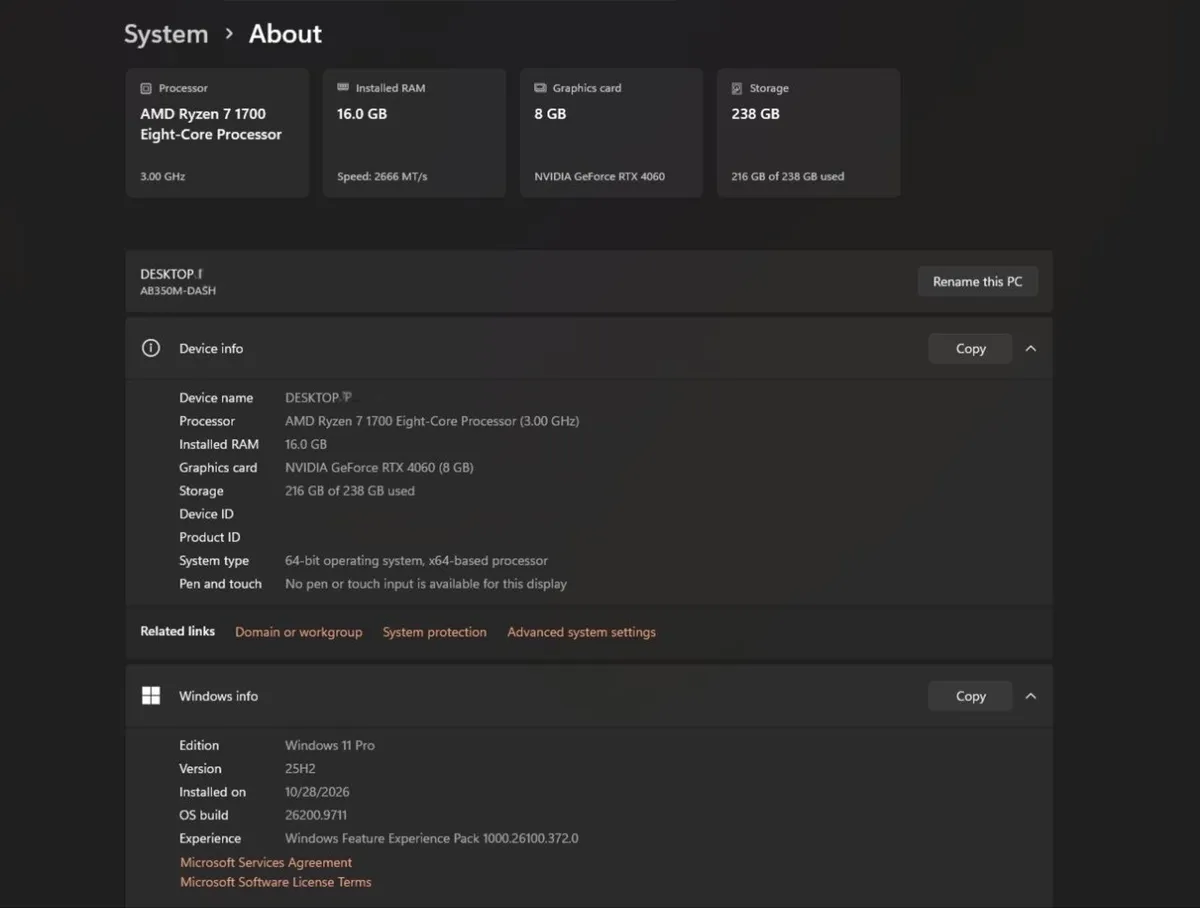Click 'NVIDIA GeForce RTX 4060' in Graphics card card
The width and height of the screenshot is (1200, 908).
pos(599,176)
